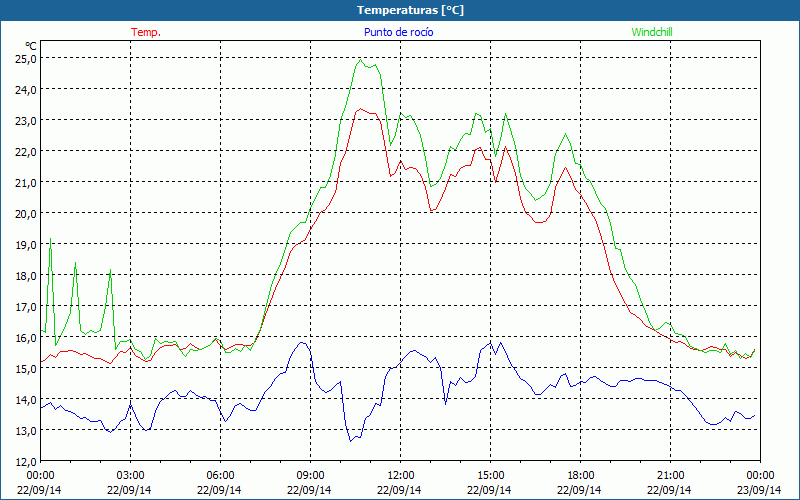Click the 19,0 y-axis value
The image size is (800, 500).
coord(27,245)
